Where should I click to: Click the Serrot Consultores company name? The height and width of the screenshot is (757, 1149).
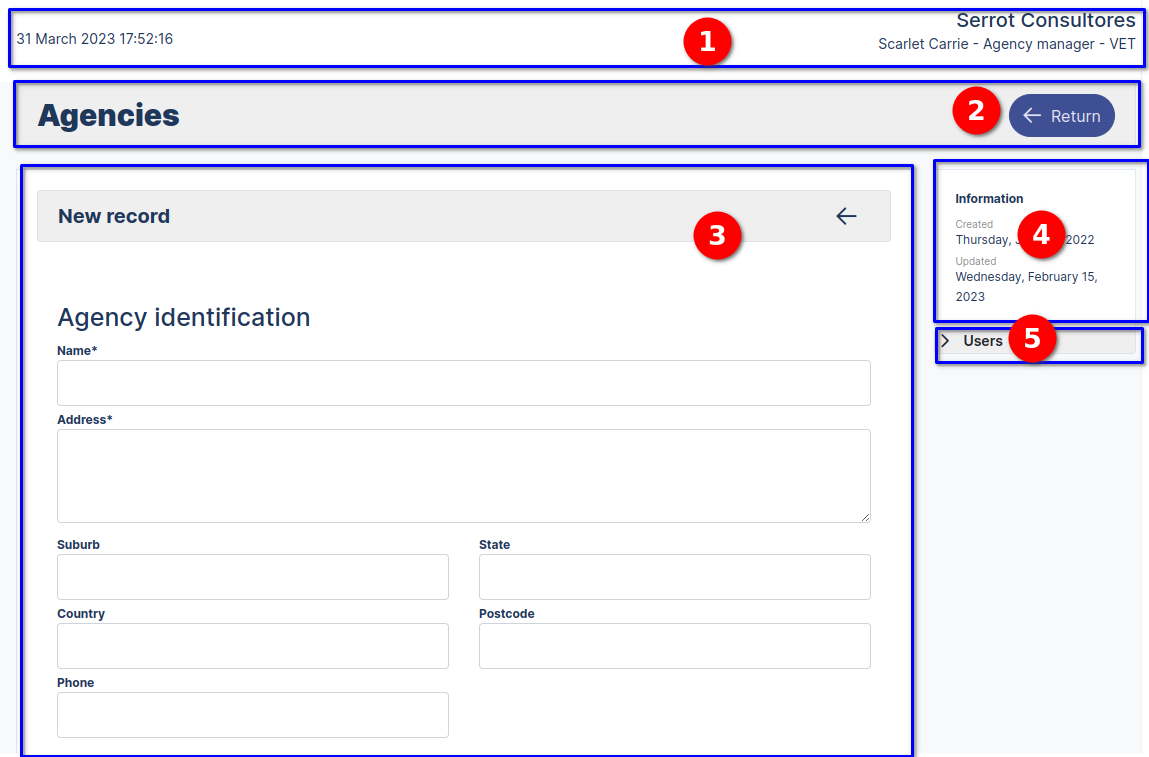point(1046,20)
